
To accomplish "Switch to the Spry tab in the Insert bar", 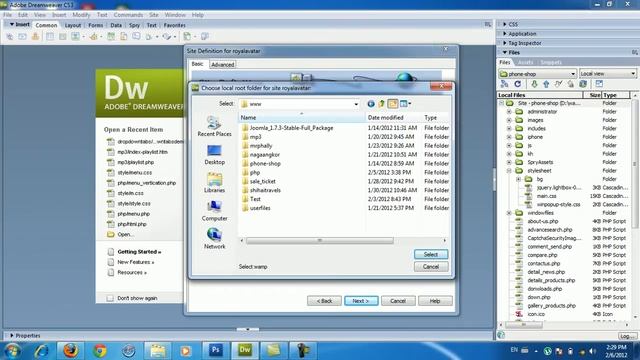I will coord(134,25).
